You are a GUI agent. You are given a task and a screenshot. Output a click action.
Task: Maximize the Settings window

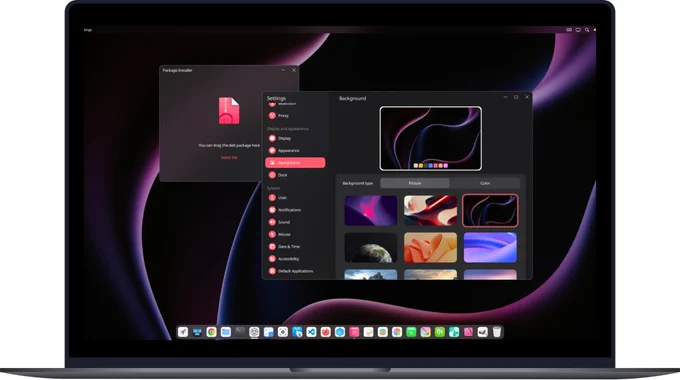click(x=516, y=97)
